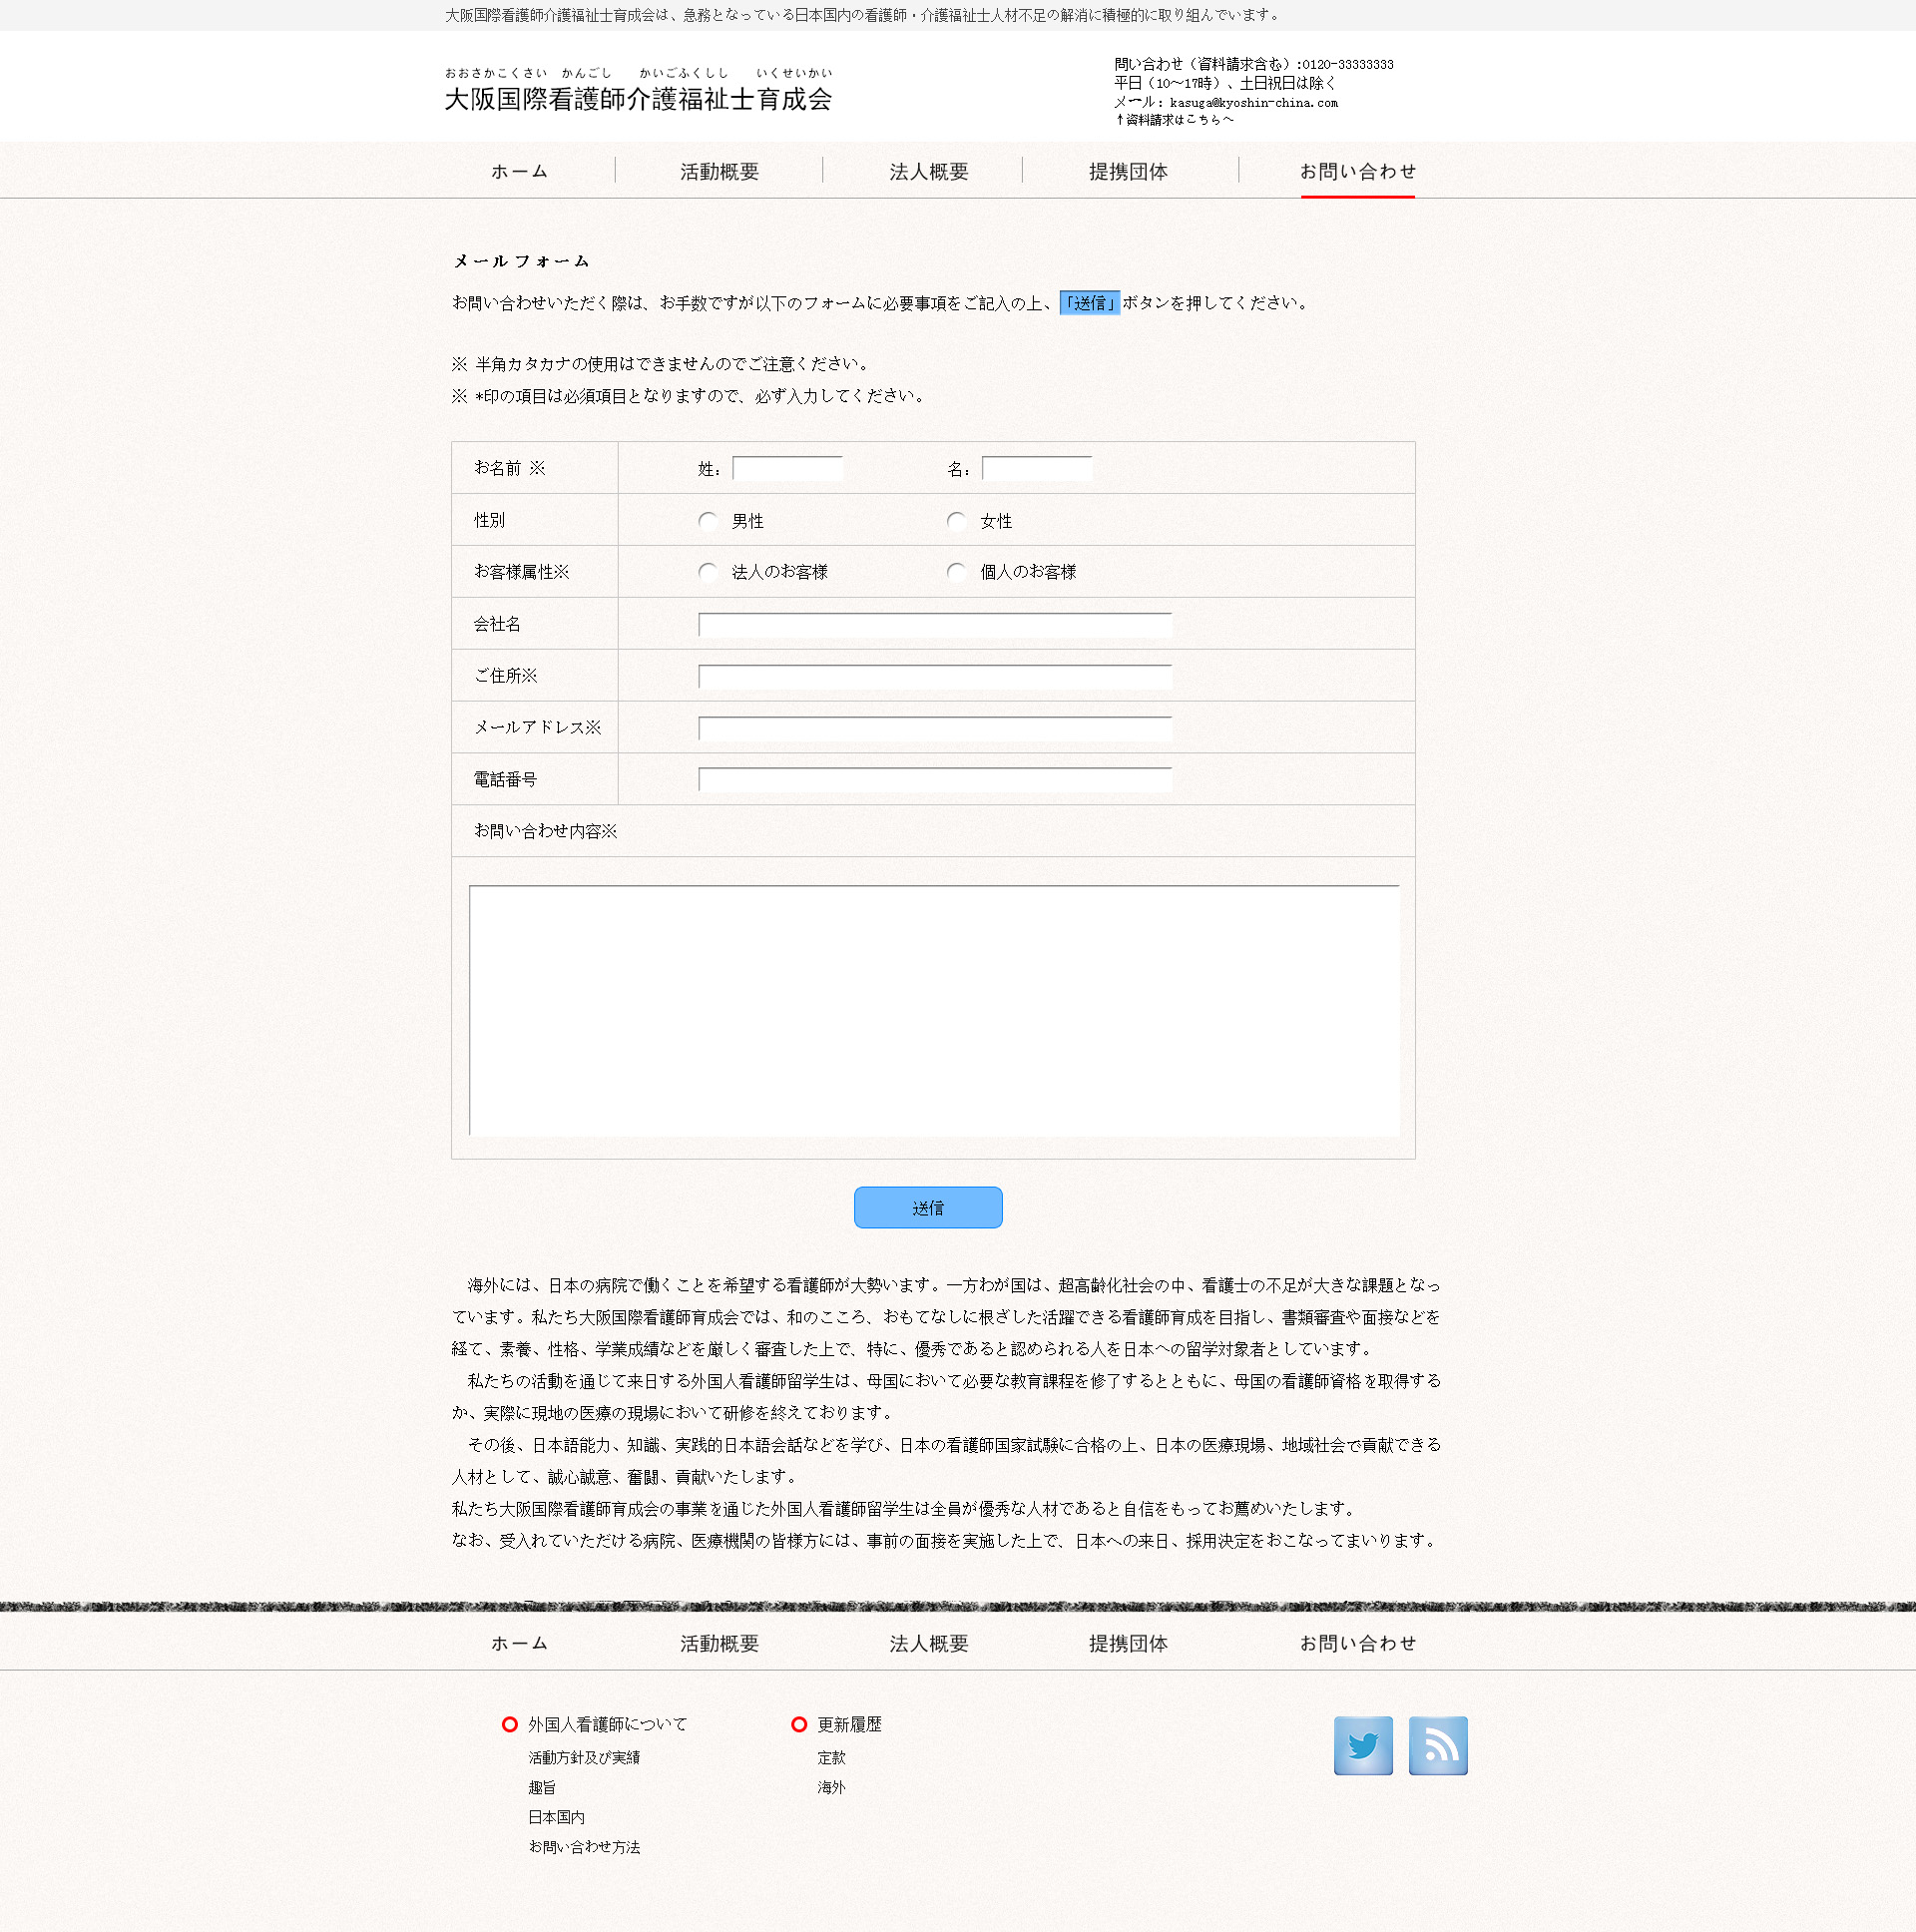Open 活動概要 in top navigation
The height and width of the screenshot is (1932, 1916).
point(719,172)
